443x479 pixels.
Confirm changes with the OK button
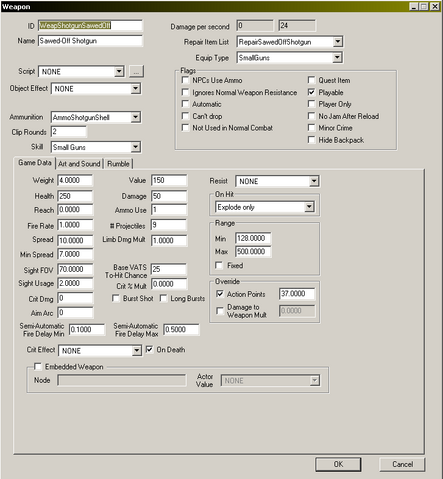pos(338,464)
